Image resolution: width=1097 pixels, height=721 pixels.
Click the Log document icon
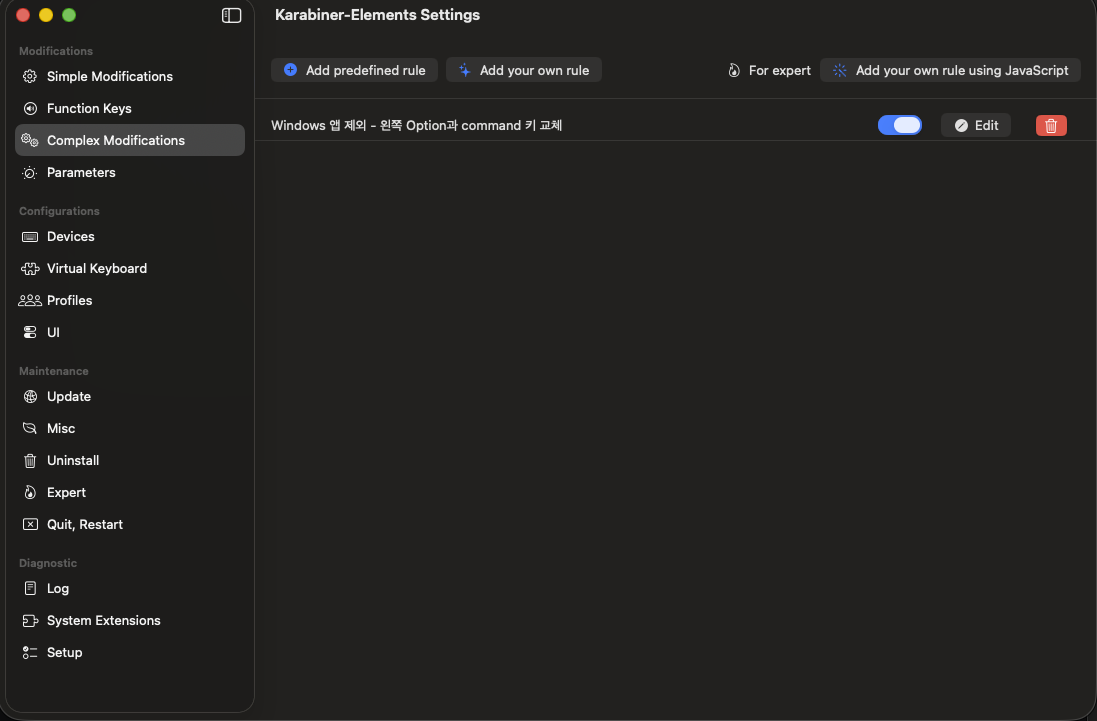(29, 588)
